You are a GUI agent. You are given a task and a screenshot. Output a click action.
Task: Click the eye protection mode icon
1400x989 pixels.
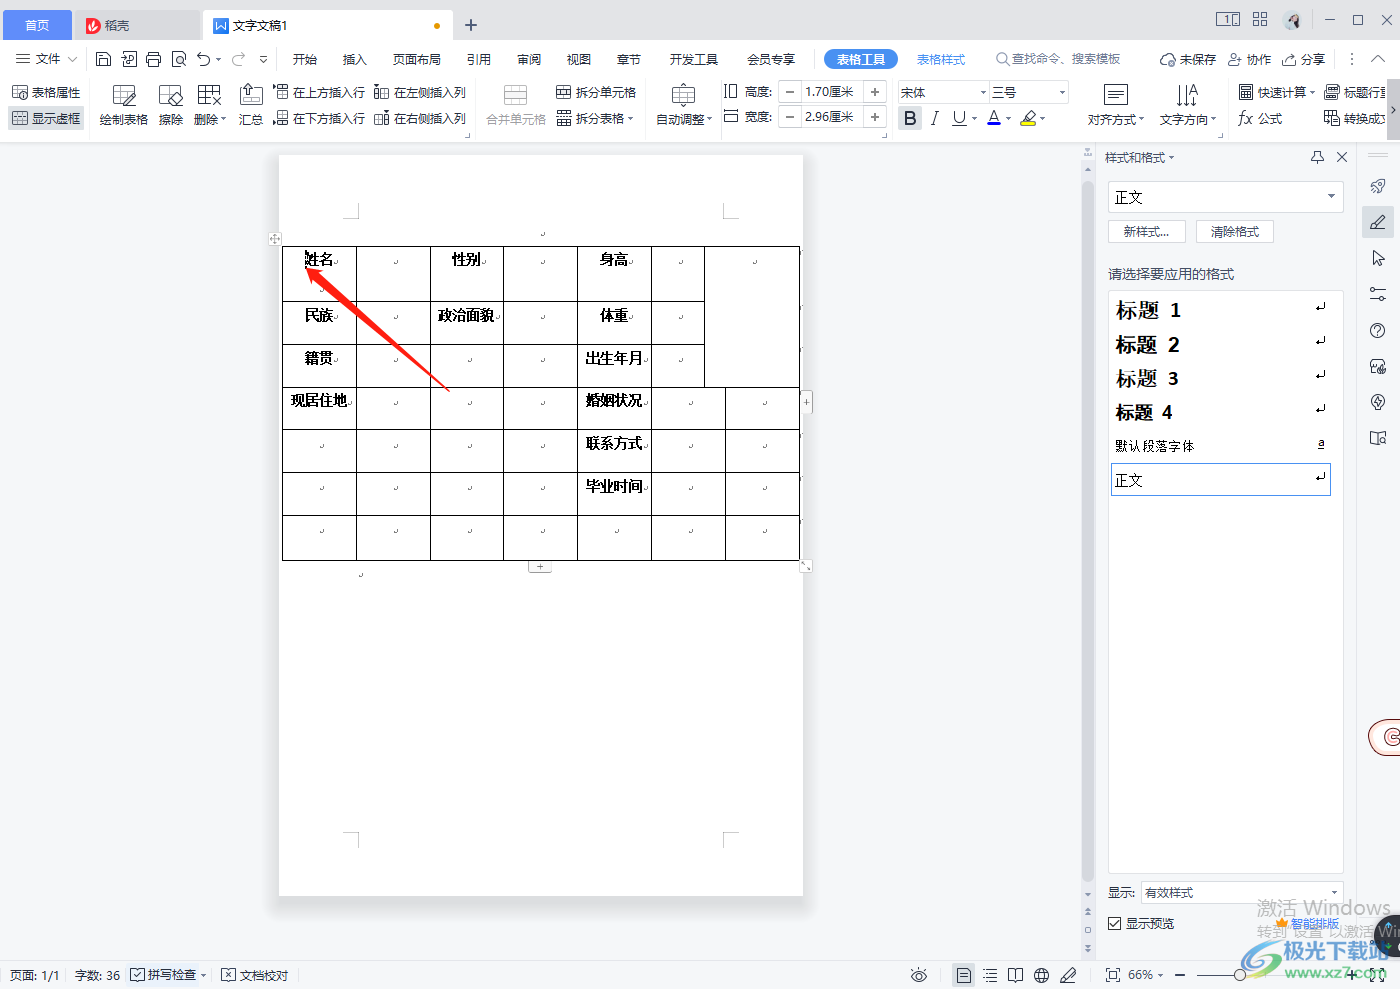tap(919, 975)
